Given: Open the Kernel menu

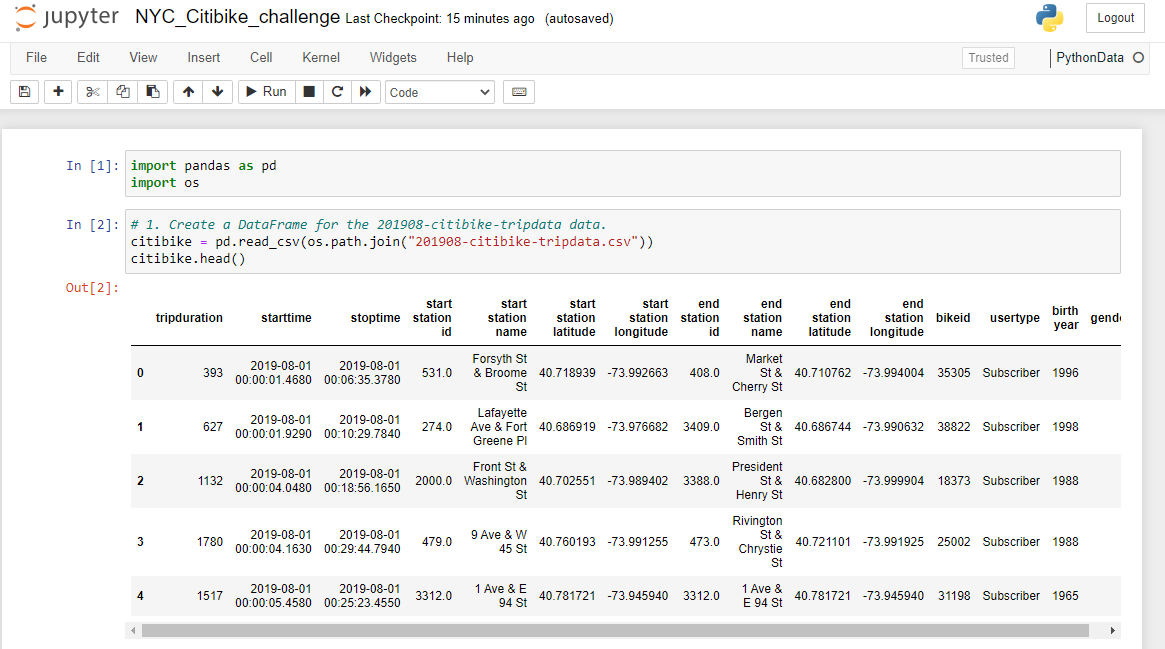Looking at the screenshot, I should point(320,57).
